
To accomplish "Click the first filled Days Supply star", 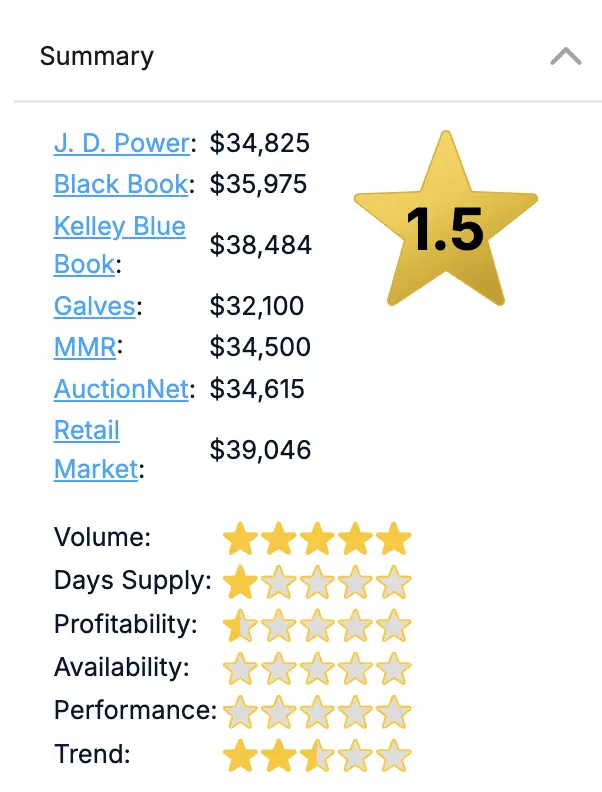I will [240, 582].
